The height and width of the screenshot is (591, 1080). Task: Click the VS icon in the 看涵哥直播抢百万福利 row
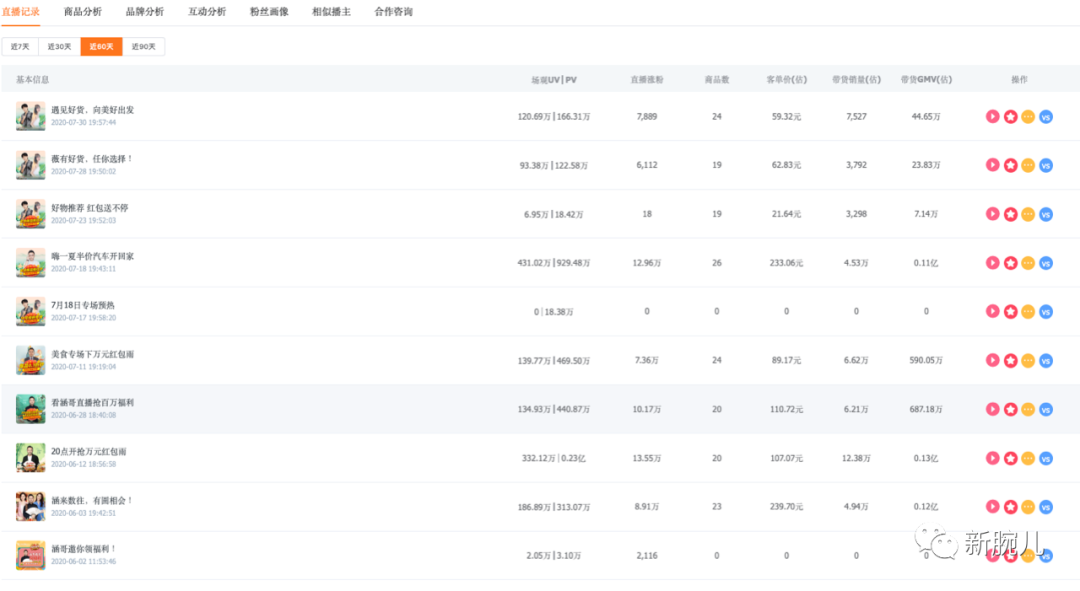click(1046, 409)
